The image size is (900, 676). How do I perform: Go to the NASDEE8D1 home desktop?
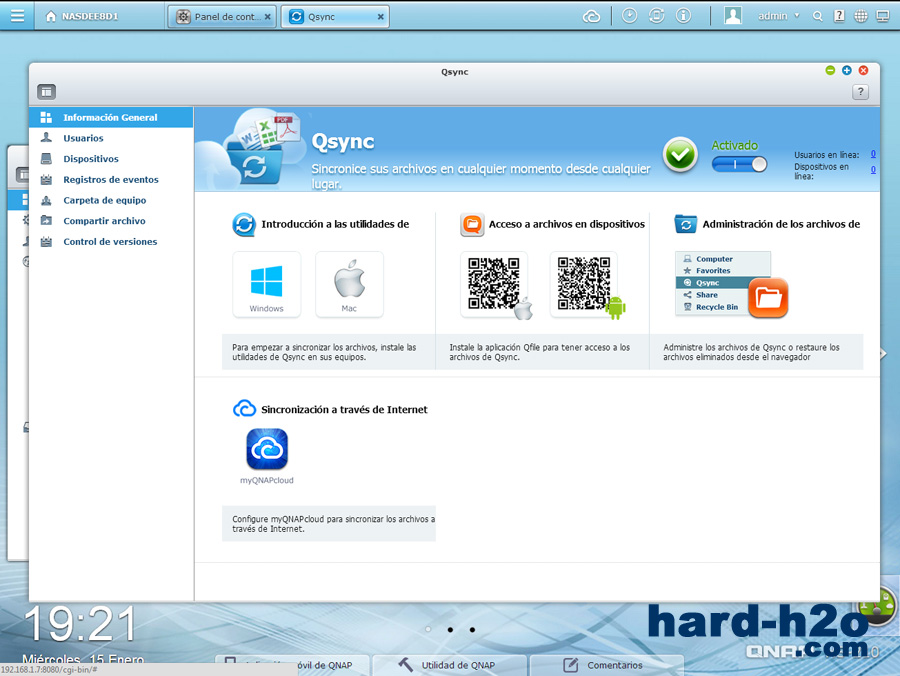point(81,17)
